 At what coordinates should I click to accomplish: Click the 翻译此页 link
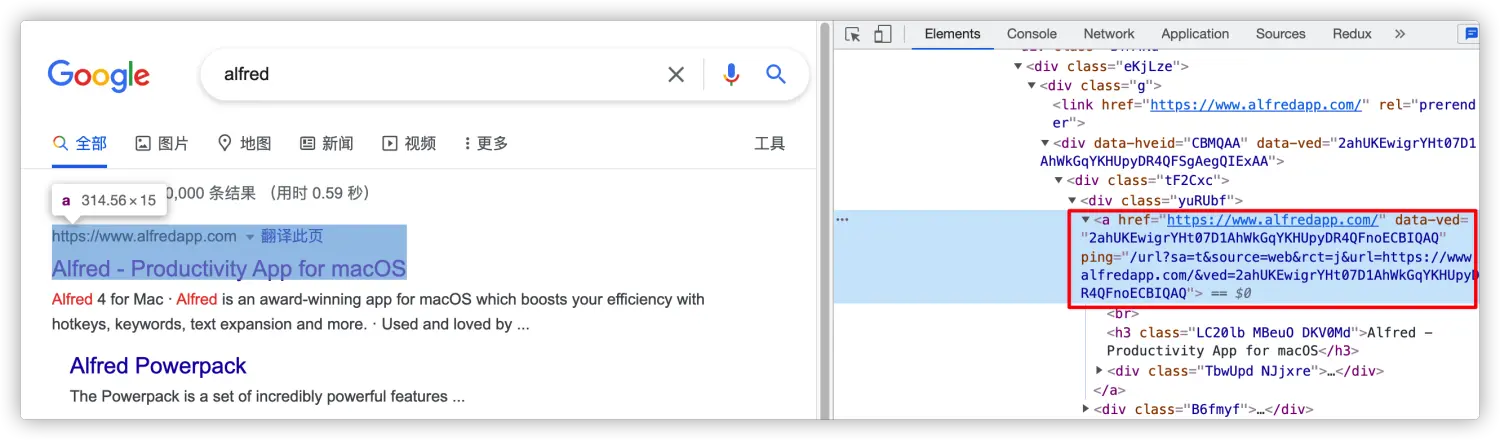coord(292,237)
